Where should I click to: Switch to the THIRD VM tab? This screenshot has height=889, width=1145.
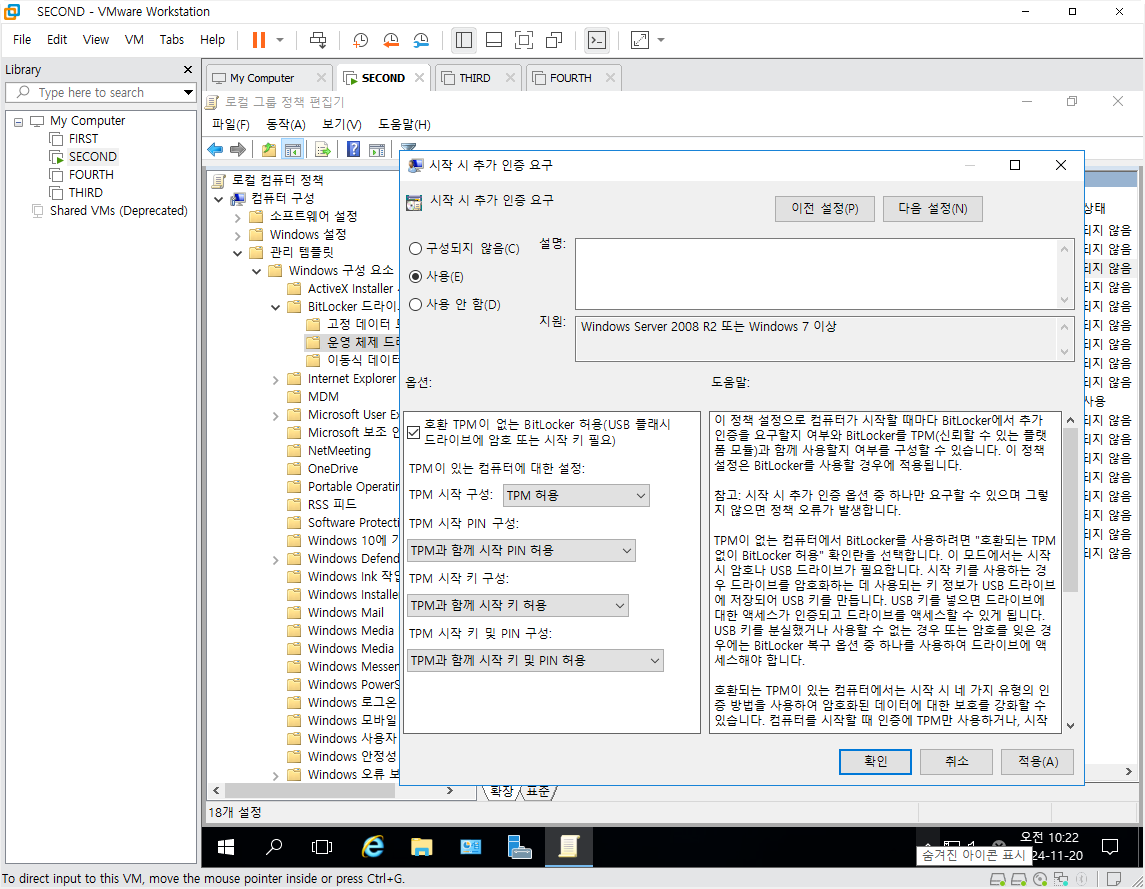tap(475, 78)
